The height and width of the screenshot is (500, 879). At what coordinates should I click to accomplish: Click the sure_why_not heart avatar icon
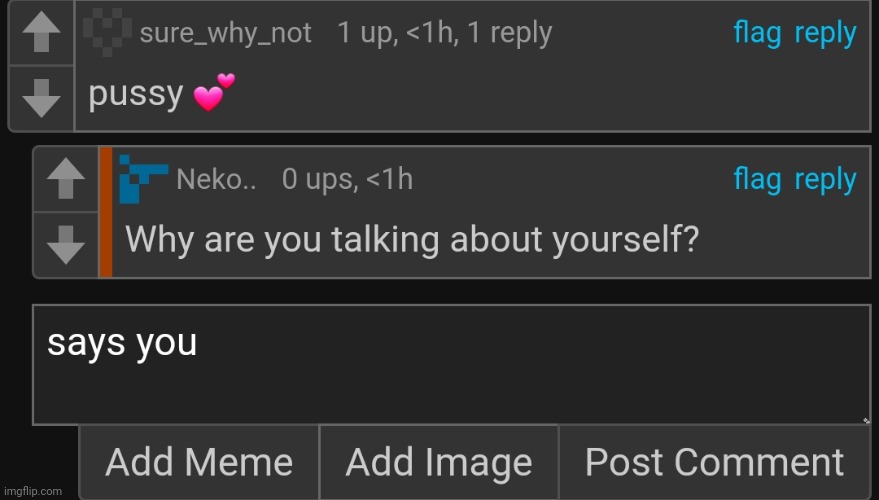(108, 33)
